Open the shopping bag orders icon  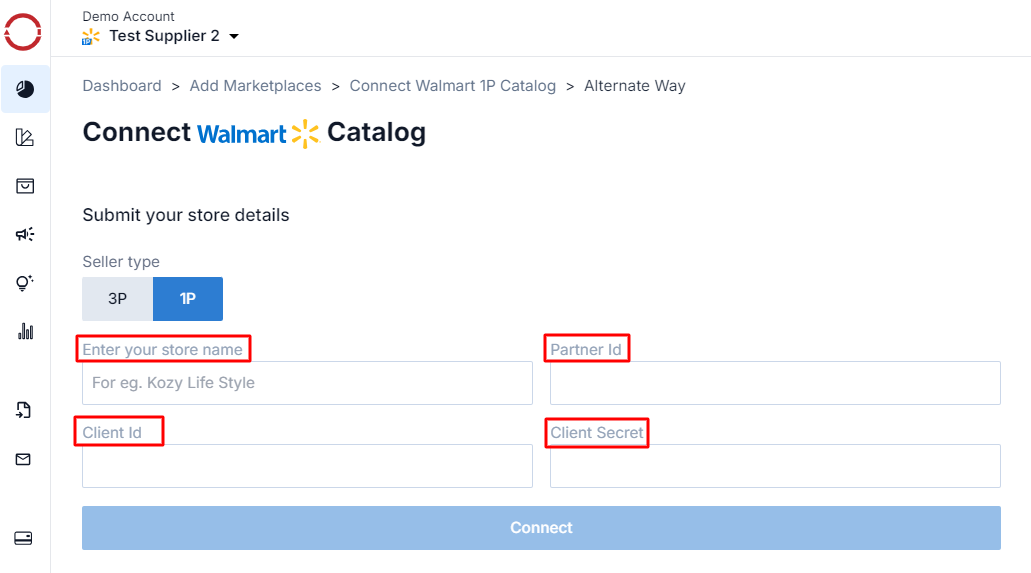pos(25,186)
